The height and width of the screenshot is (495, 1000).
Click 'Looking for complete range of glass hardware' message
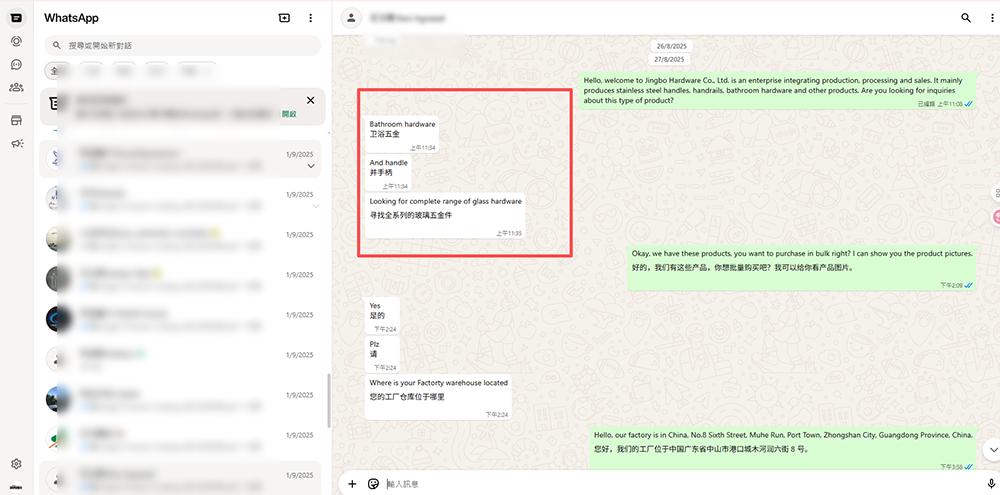tap(445, 216)
